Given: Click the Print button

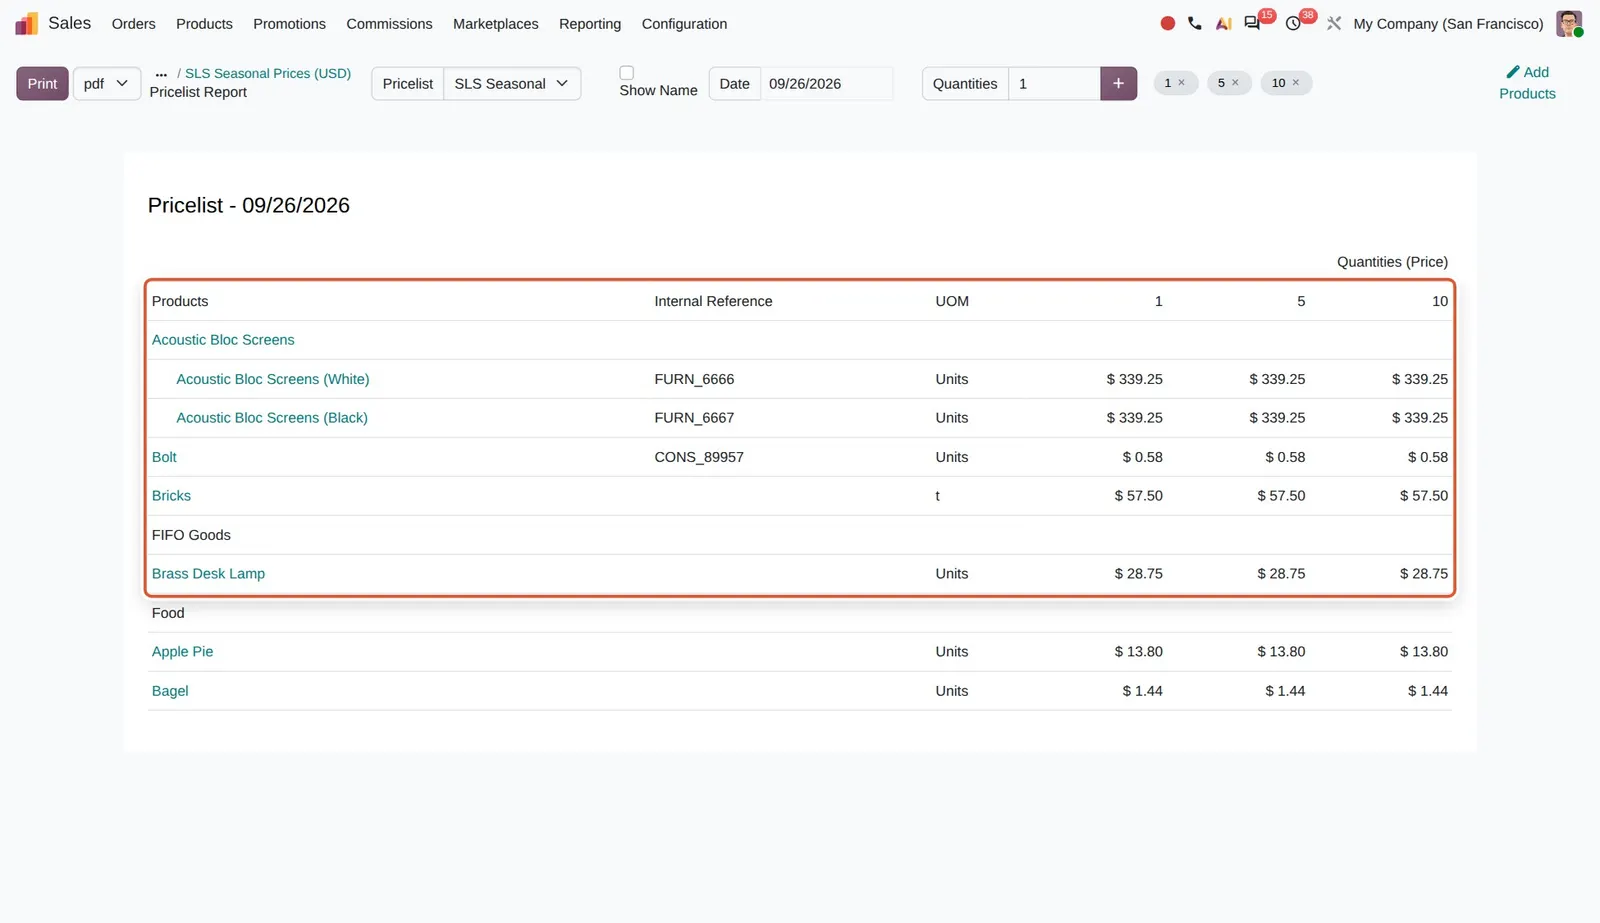Looking at the screenshot, I should coord(42,84).
